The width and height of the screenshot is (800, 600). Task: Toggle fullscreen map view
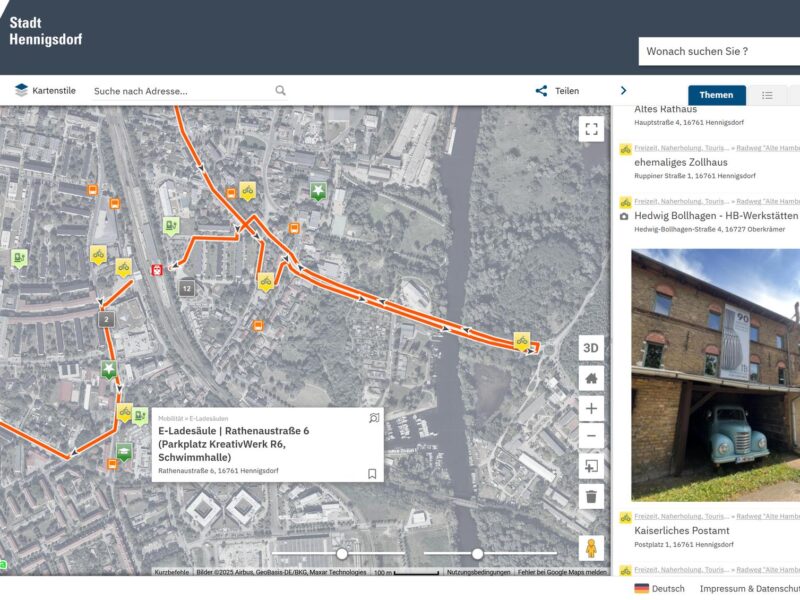pyautogui.click(x=591, y=129)
